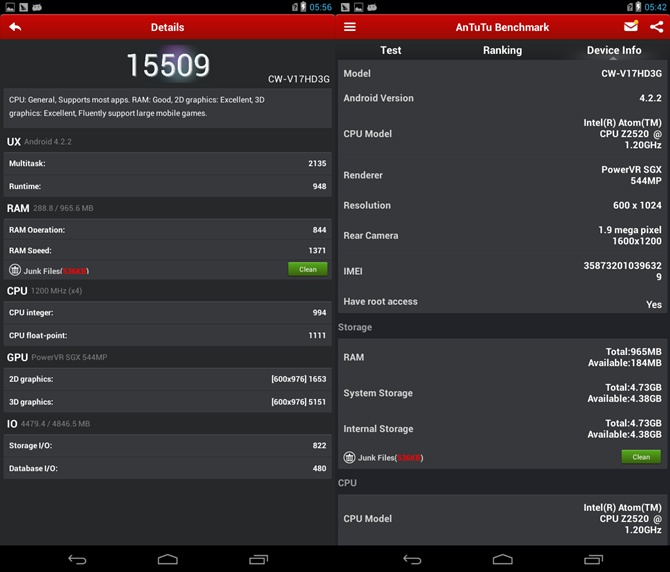670x572 pixels.
Task: Tap the junk files trash icon in Details screen
Action: point(15,270)
